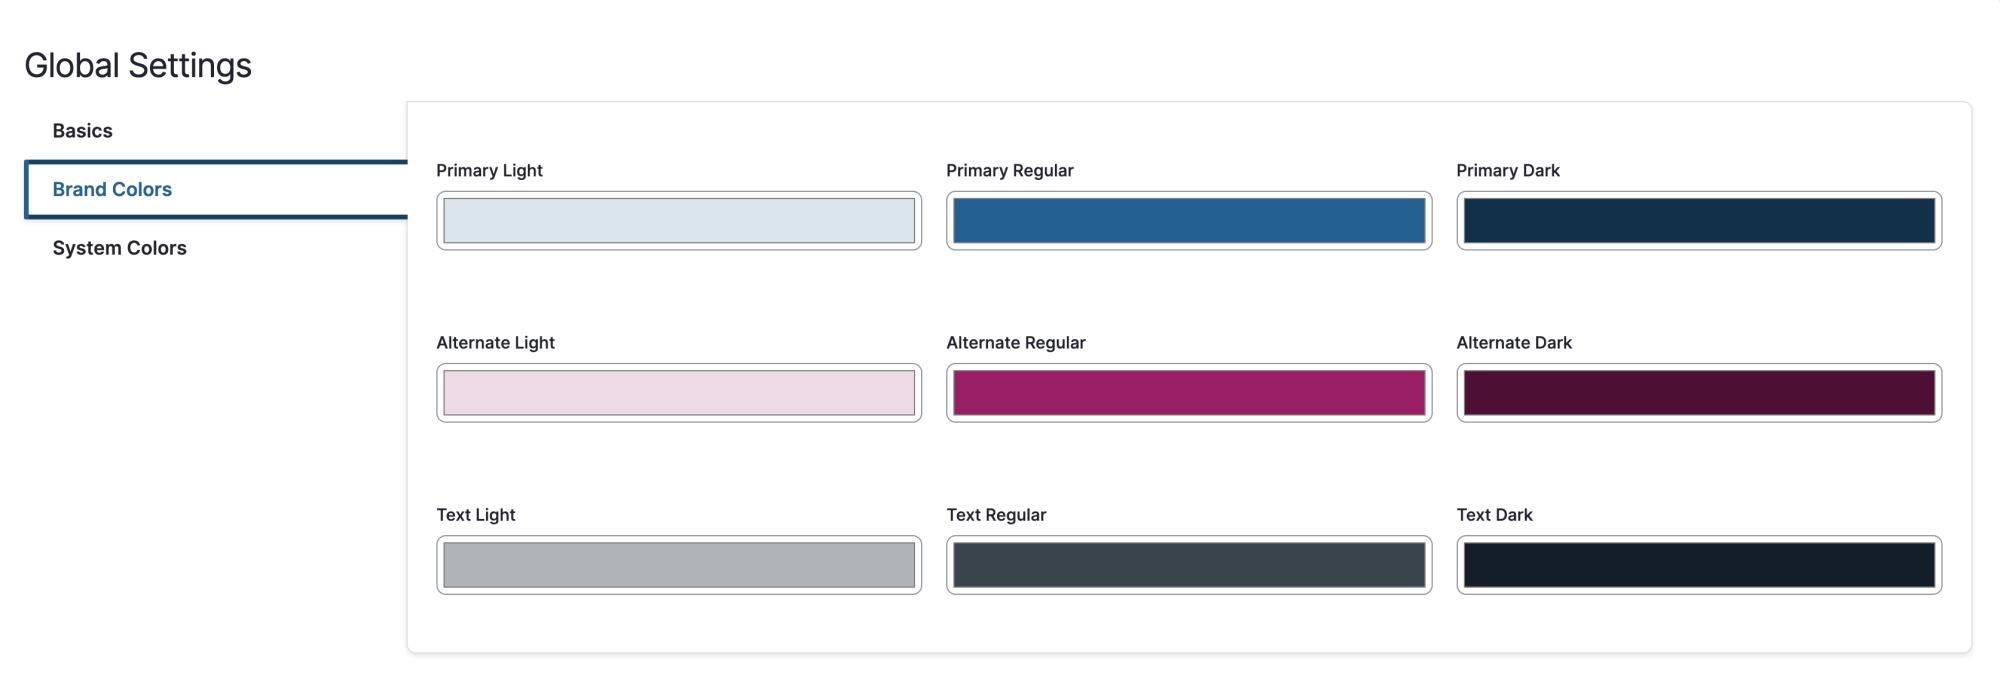Select the Alternate Dark maroon swatch
The height and width of the screenshot is (678, 2000).
tap(1699, 393)
